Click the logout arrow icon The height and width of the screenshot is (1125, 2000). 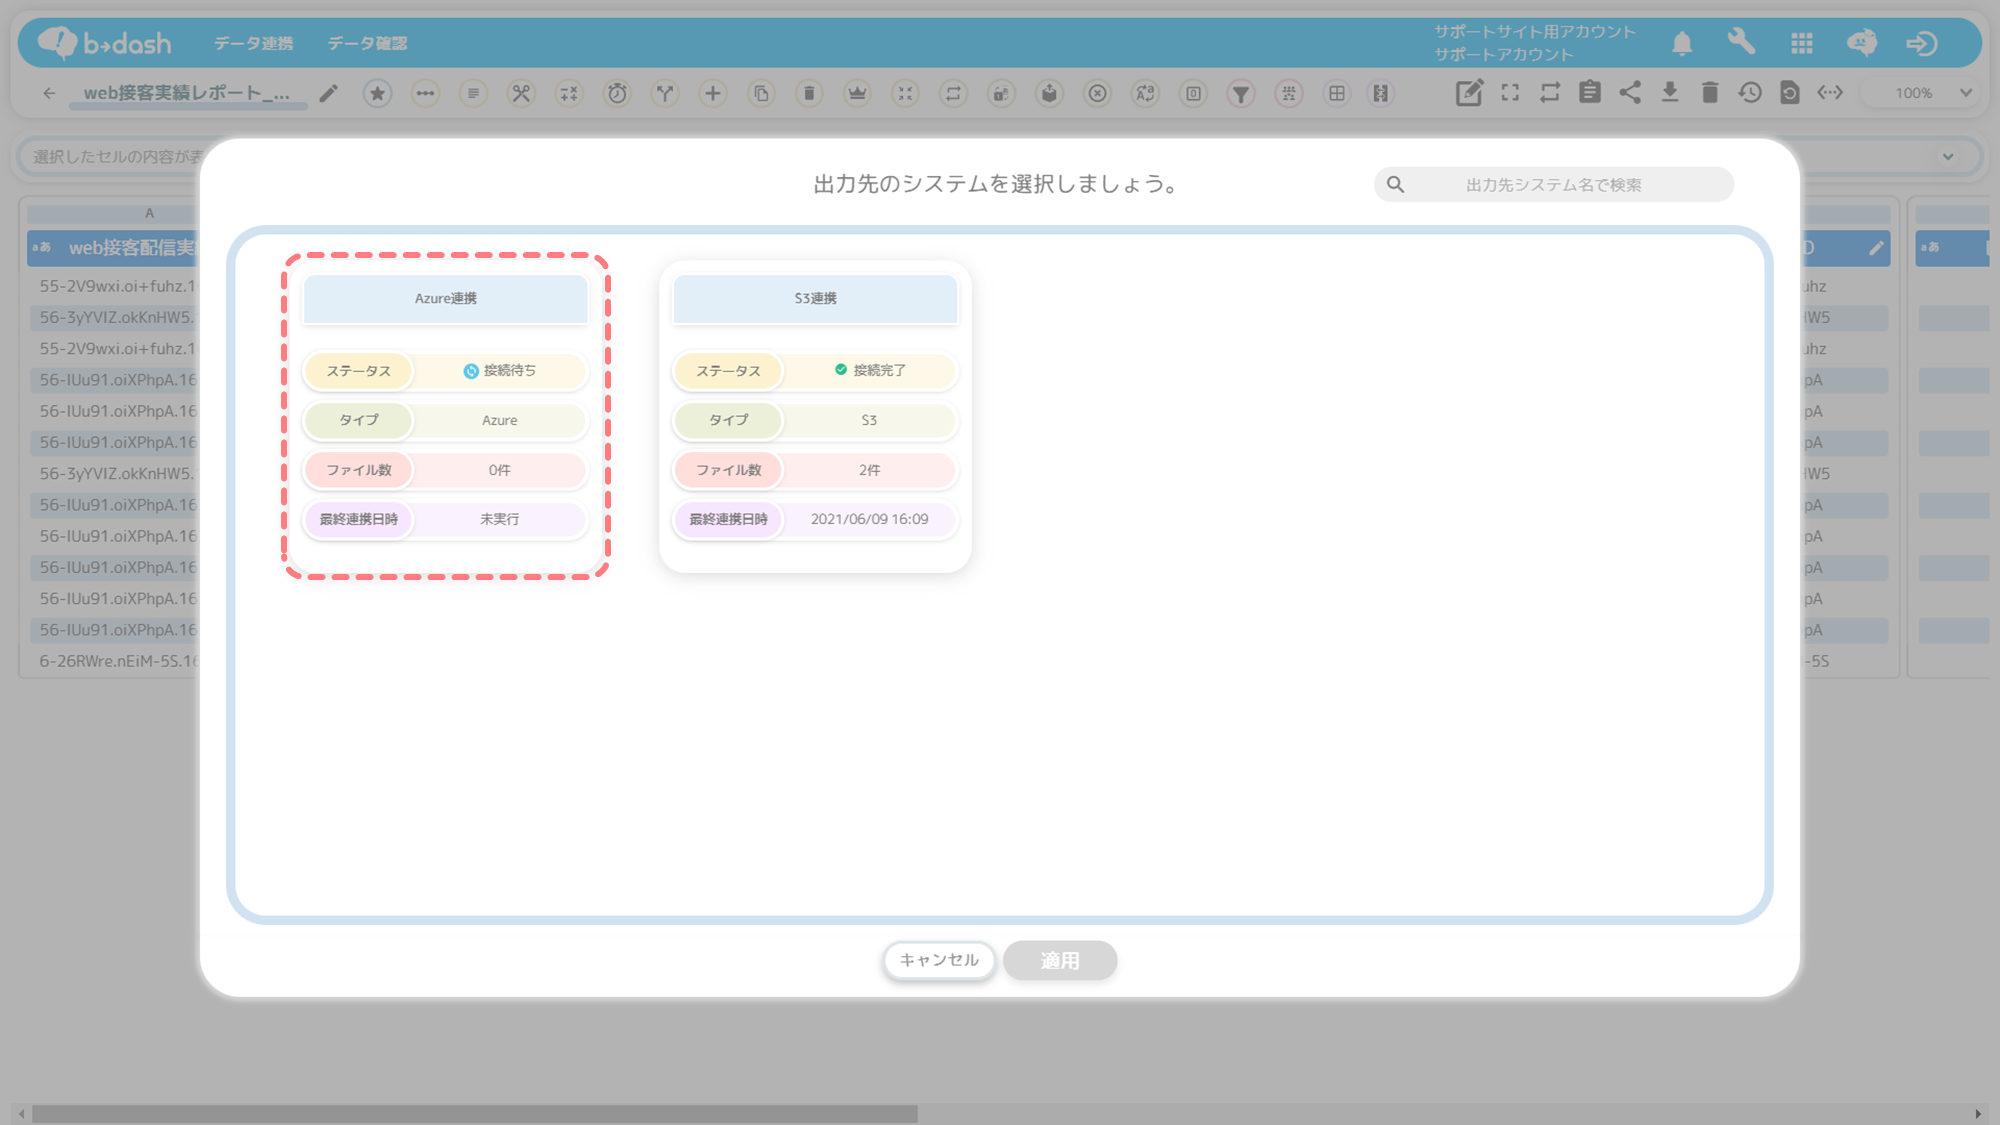pyautogui.click(x=1922, y=43)
